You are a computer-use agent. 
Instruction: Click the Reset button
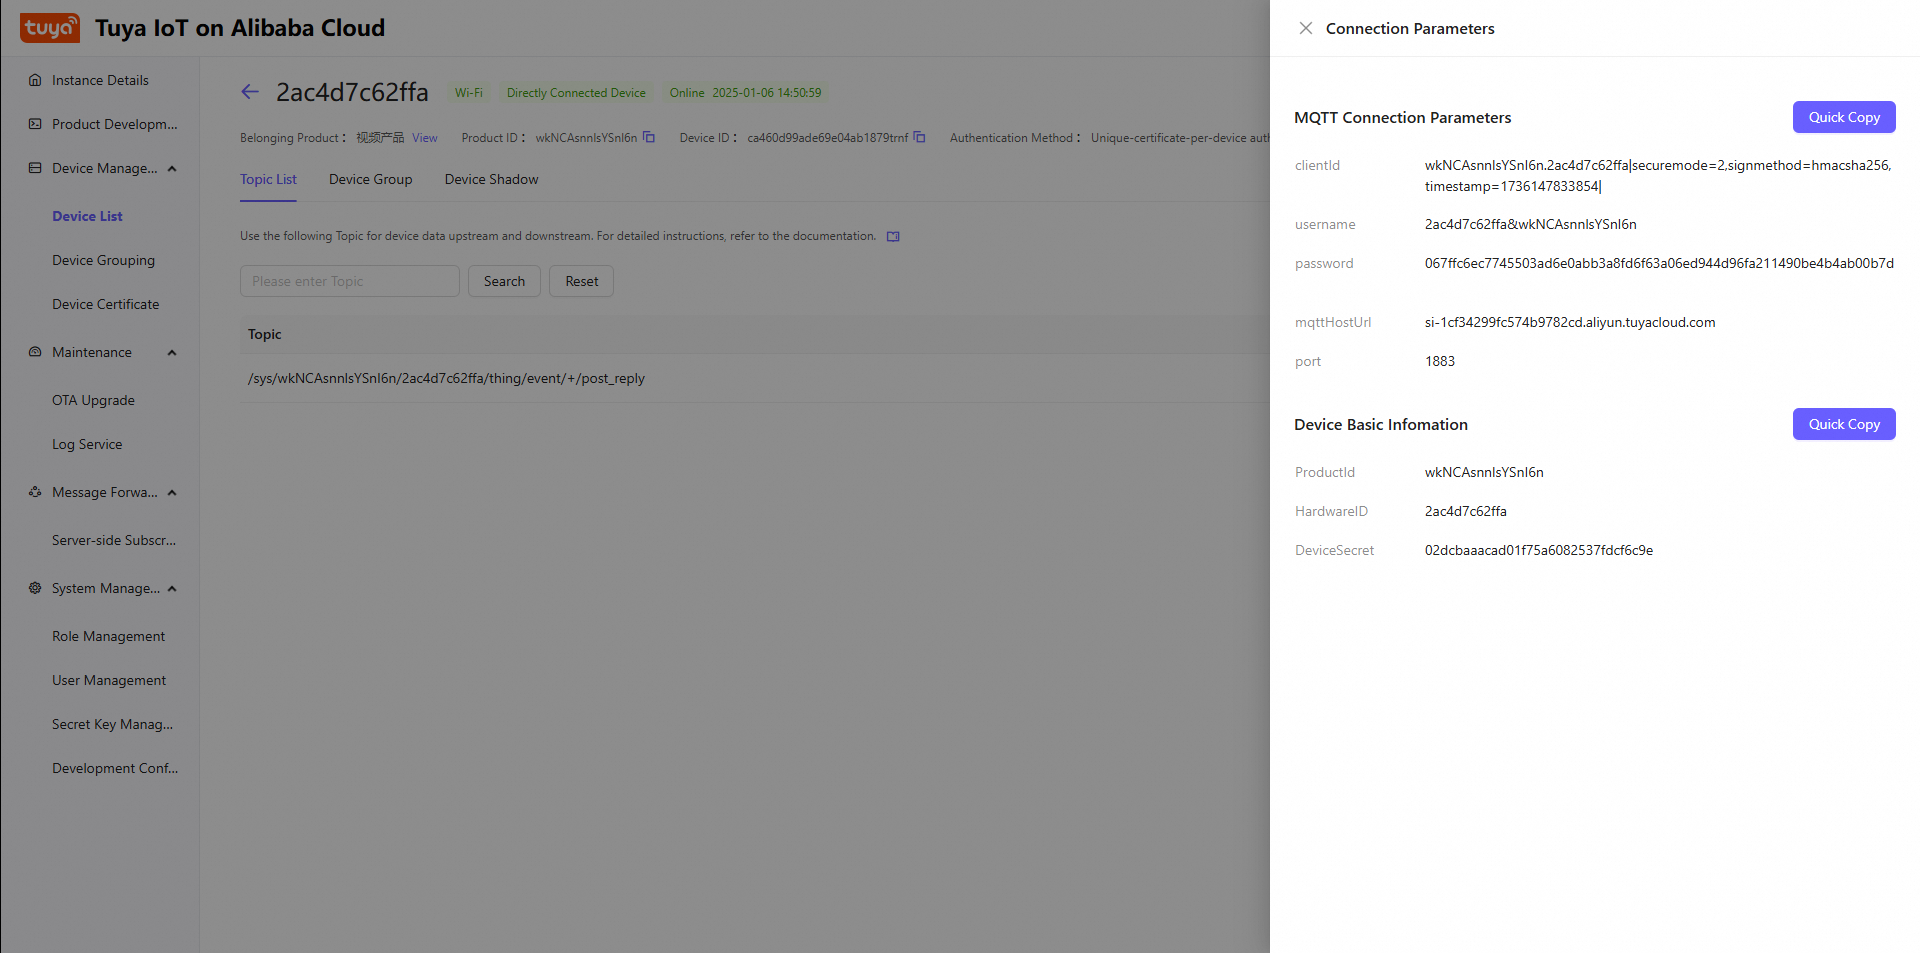581,281
